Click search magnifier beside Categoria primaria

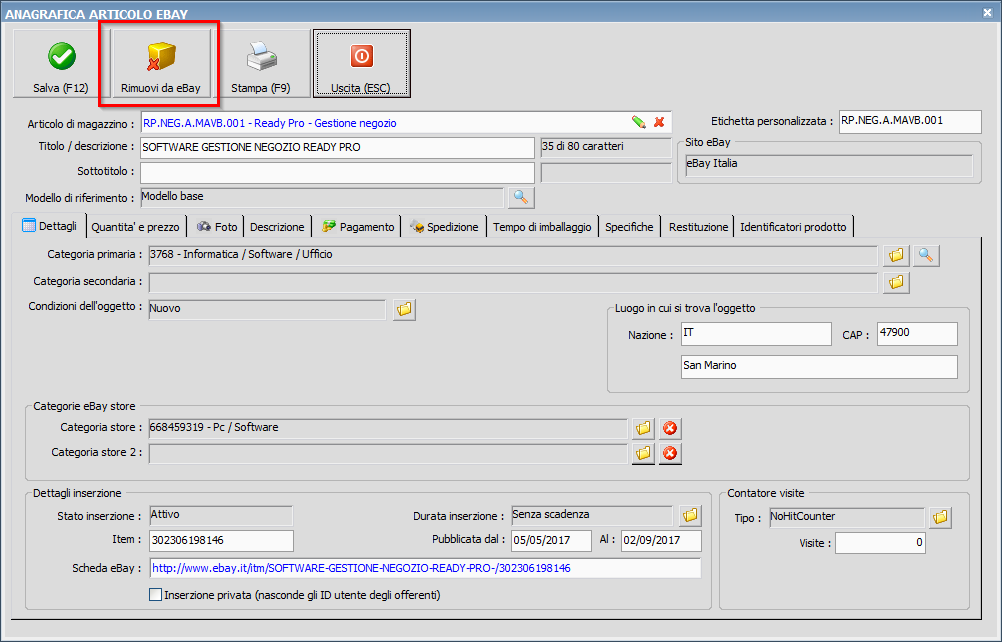[926, 256]
